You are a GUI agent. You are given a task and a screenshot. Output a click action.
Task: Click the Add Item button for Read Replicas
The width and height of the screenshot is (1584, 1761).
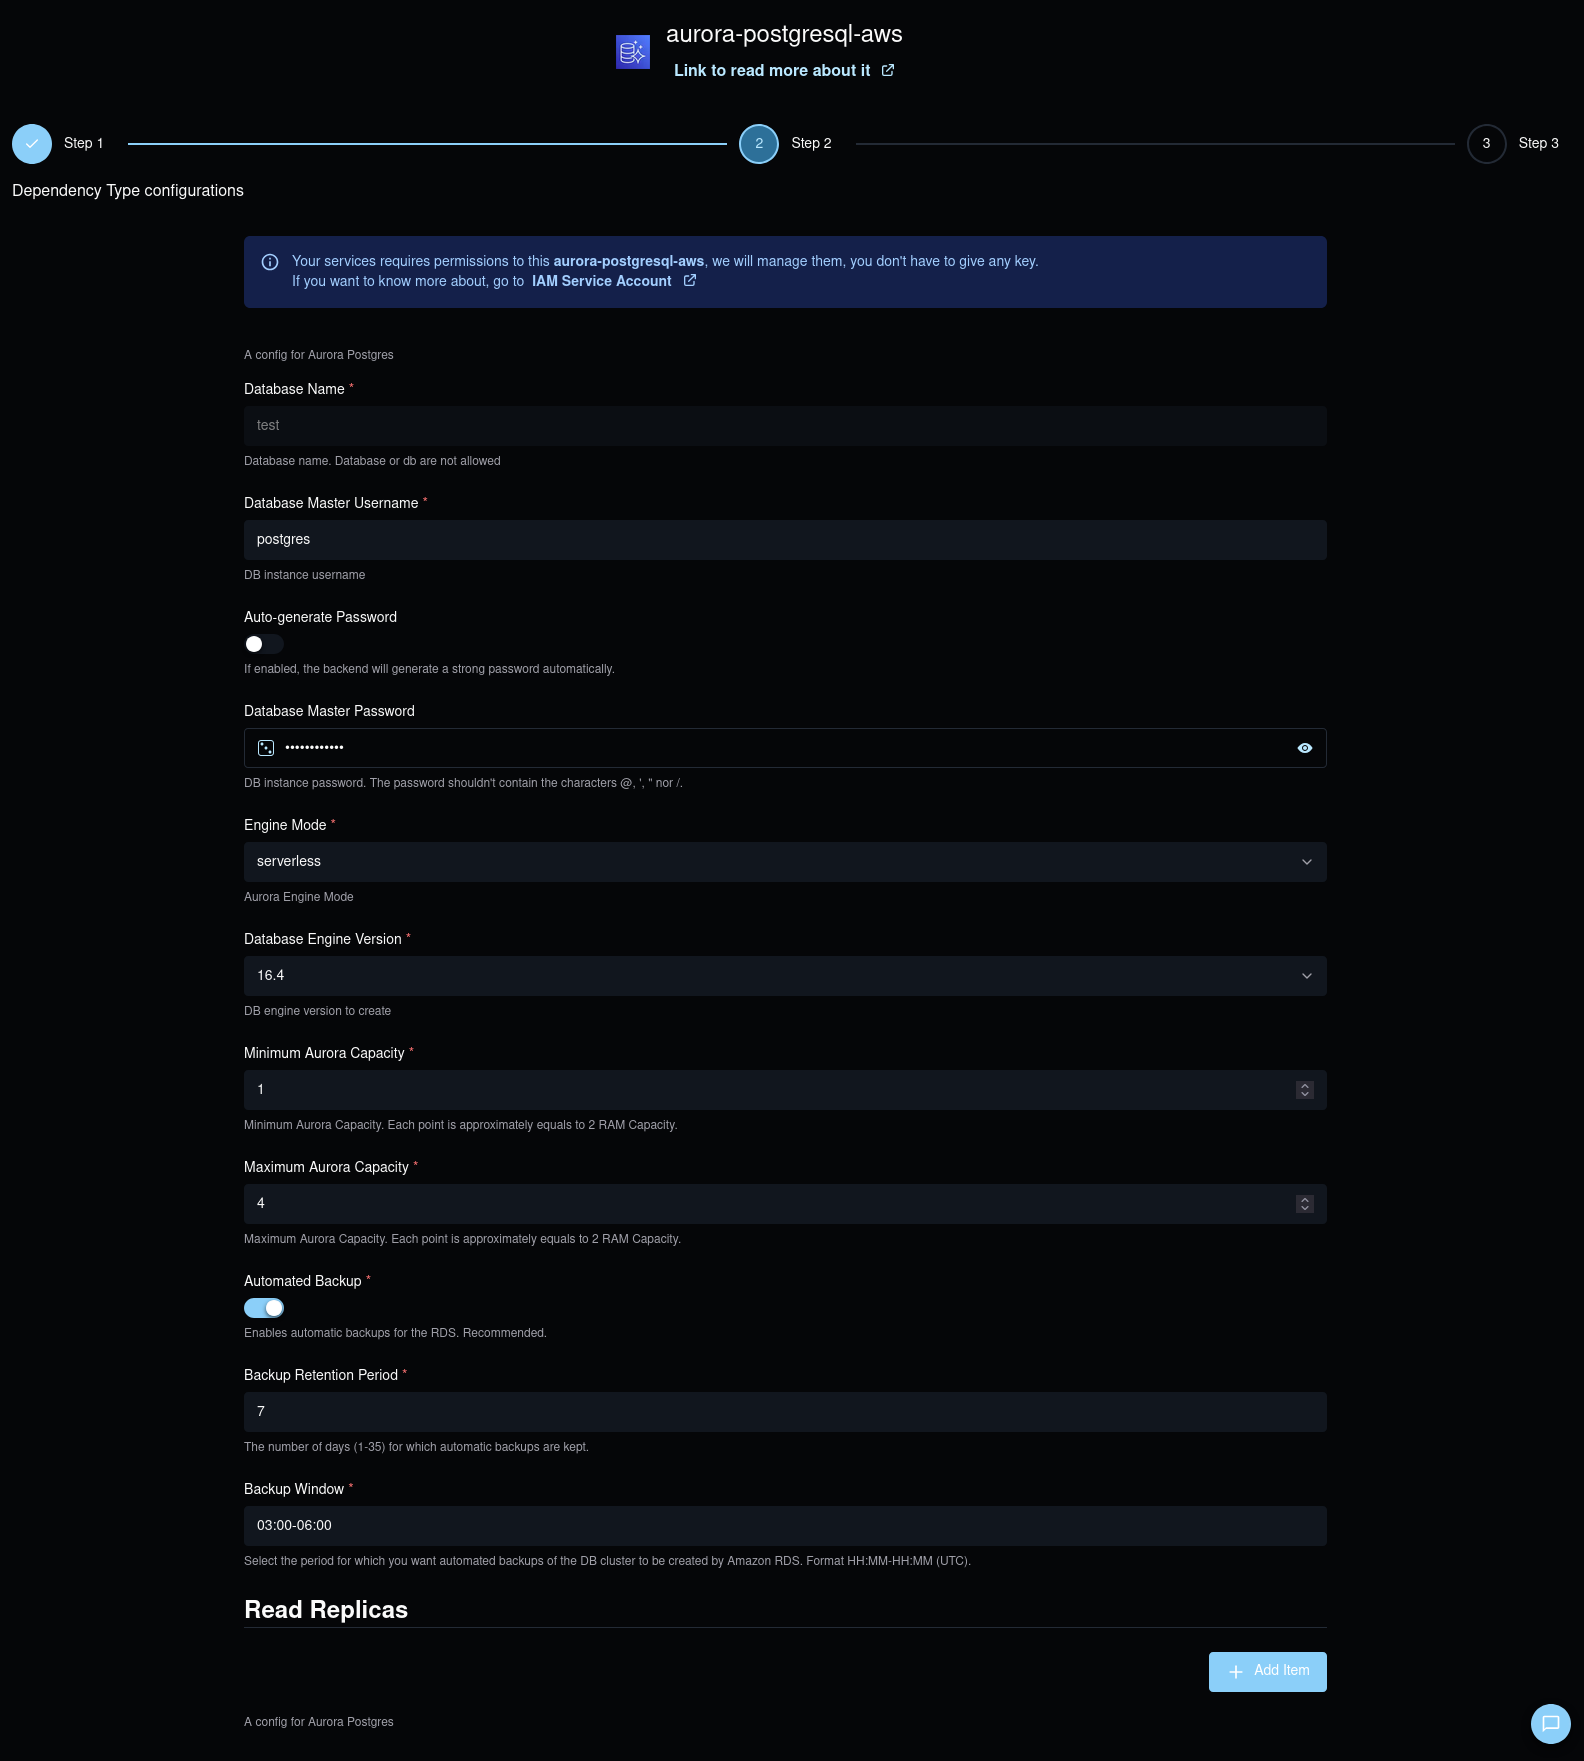[x=1268, y=1672]
